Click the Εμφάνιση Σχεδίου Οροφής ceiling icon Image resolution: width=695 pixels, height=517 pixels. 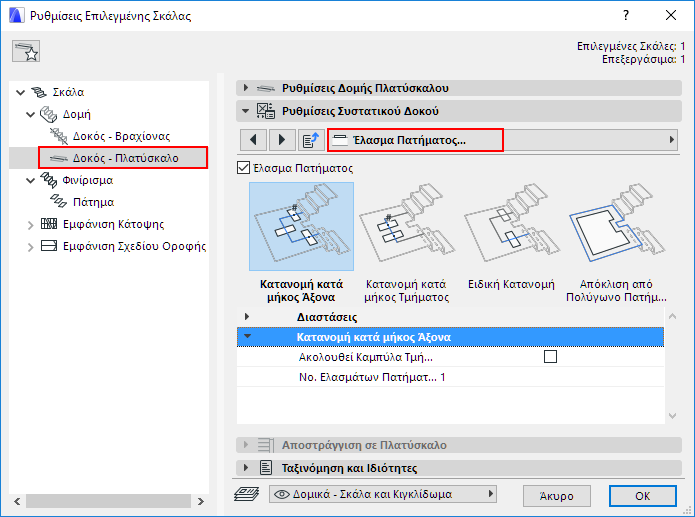[x=49, y=246]
